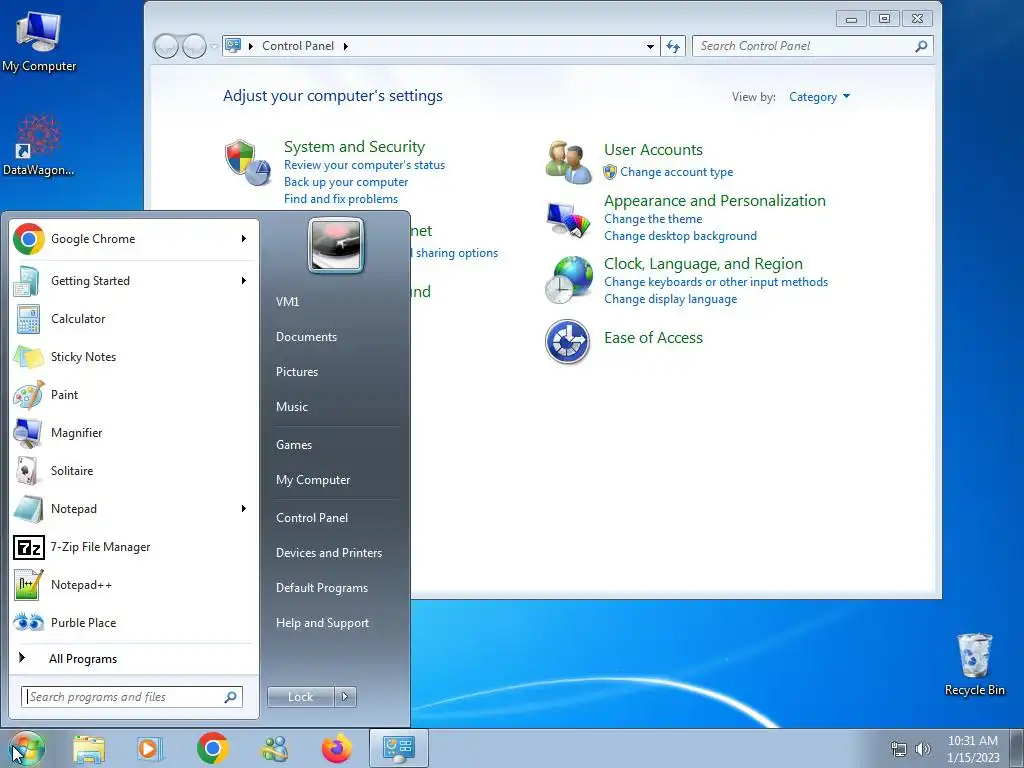Image resolution: width=1024 pixels, height=768 pixels.
Task: Click the Ease of Access icon
Action: pos(568,341)
